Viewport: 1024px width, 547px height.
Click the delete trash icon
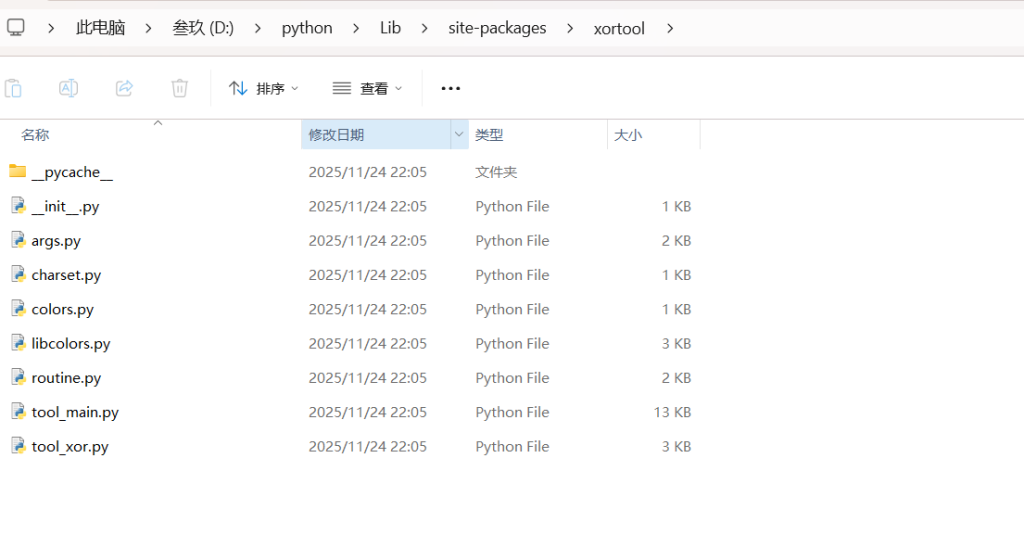[x=179, y=88]
